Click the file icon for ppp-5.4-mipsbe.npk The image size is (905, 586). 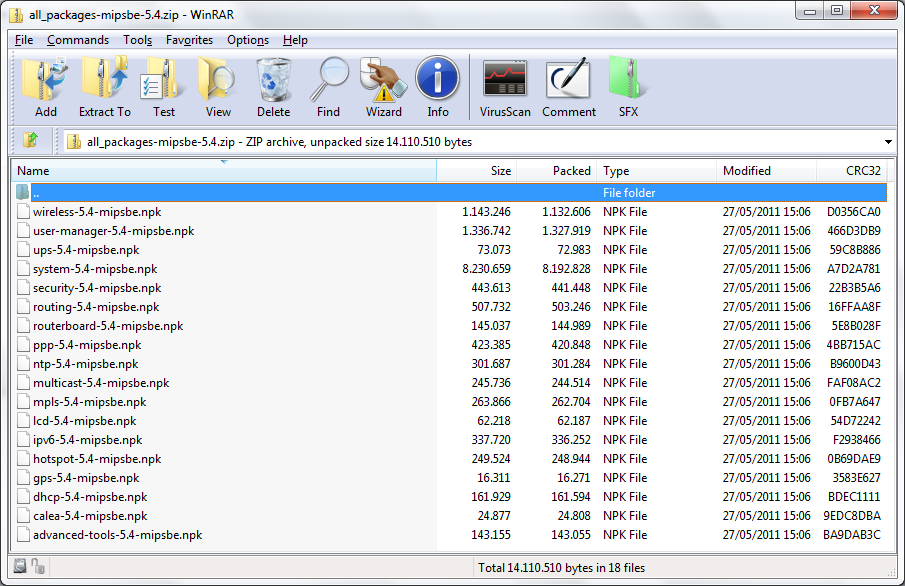click(23, 345)
